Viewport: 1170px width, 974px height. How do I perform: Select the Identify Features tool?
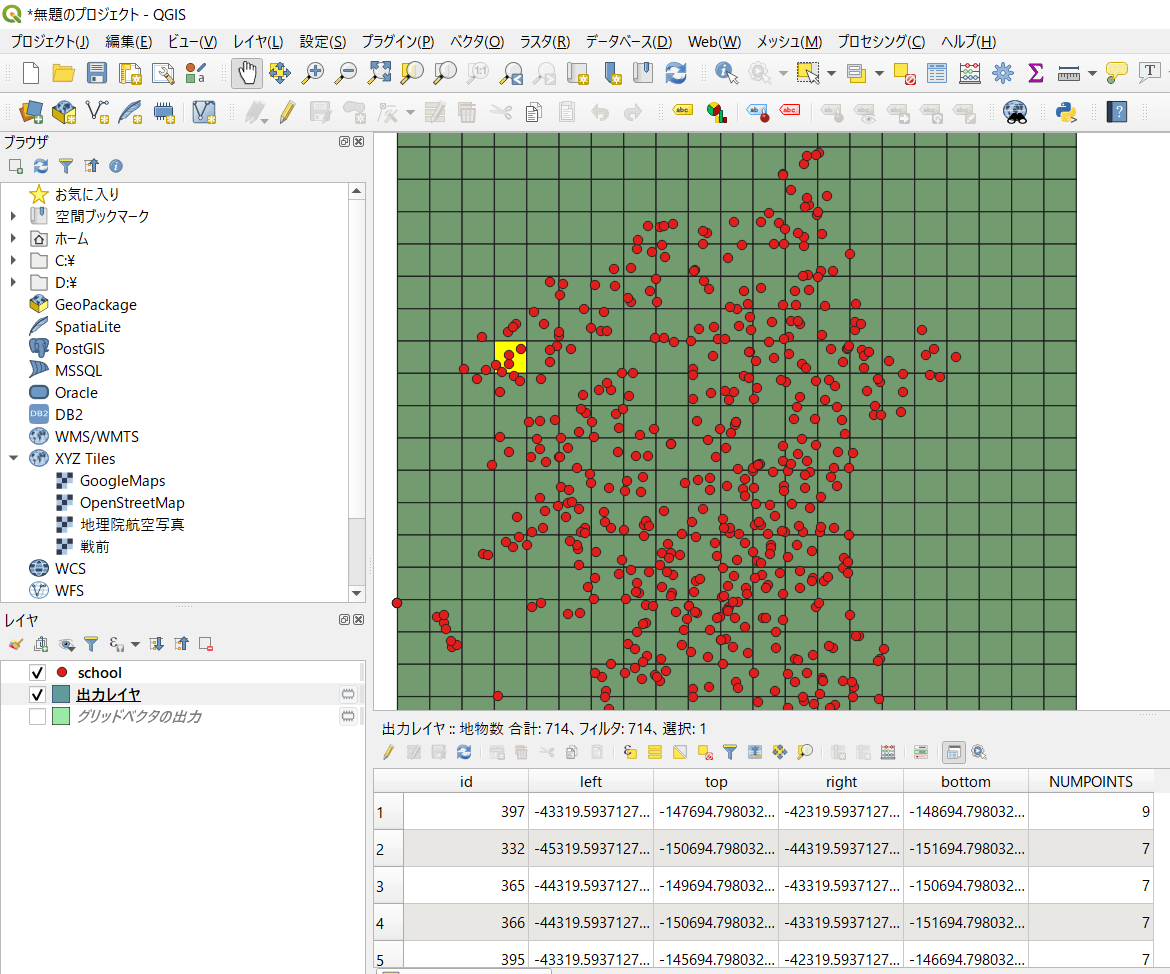click(726, 73)
